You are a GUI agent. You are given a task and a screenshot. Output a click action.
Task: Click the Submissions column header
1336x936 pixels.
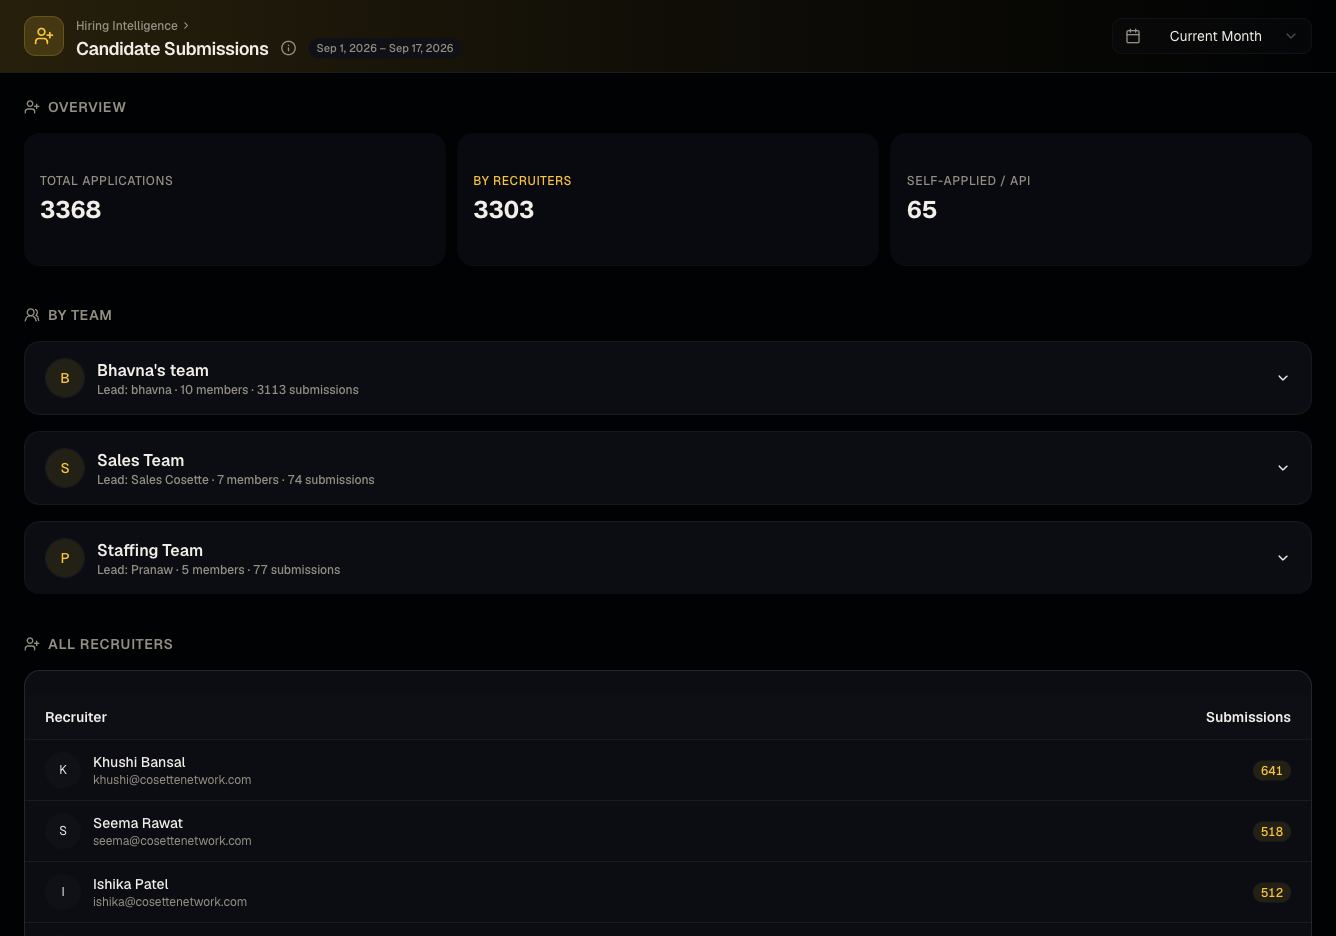(x=1248, y=717)
